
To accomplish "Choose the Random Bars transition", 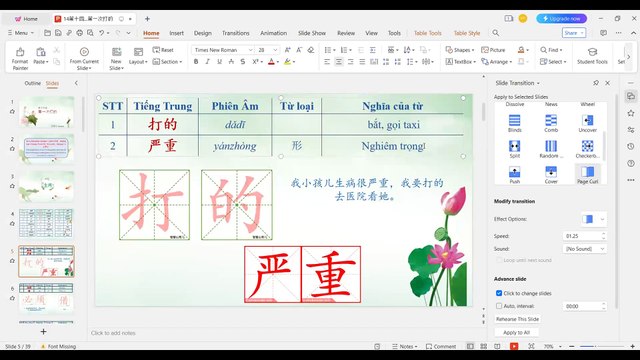I will click(x=551, y=149).
